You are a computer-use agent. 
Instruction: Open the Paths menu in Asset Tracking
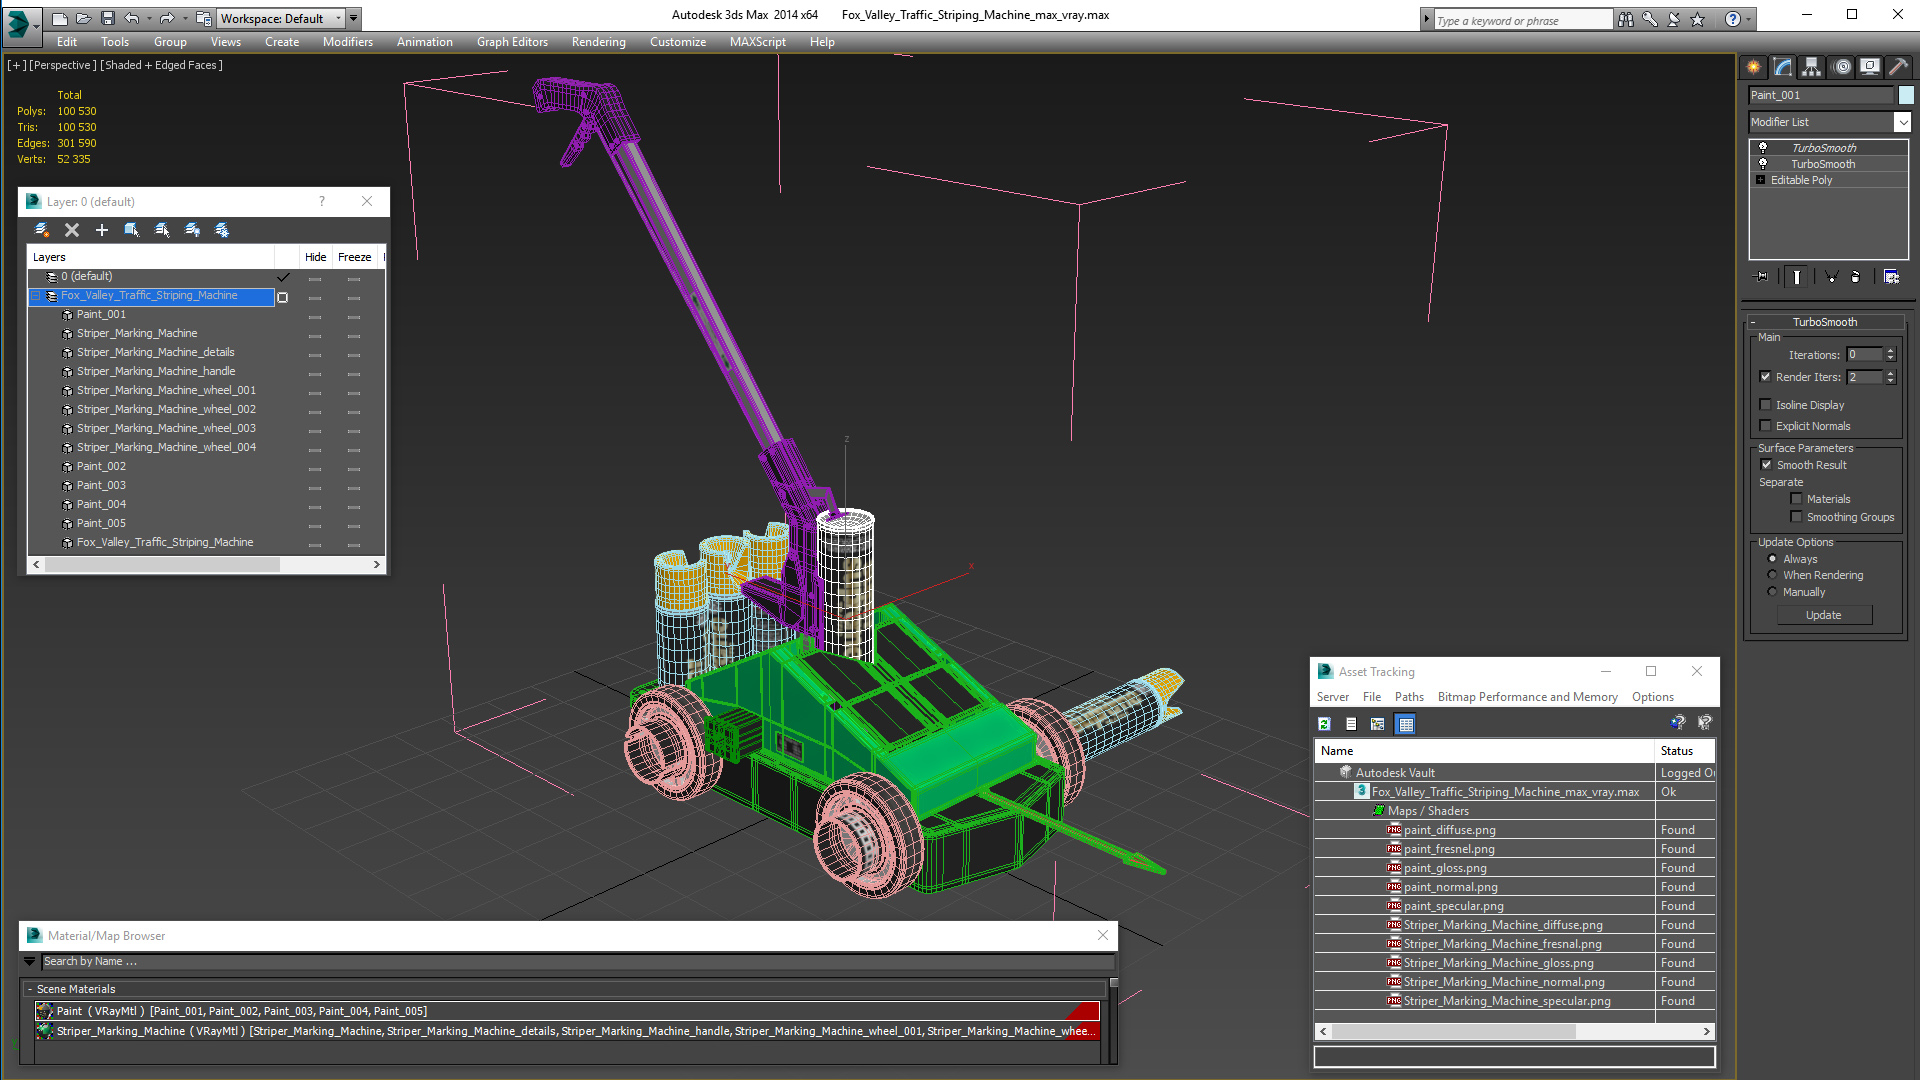[1409, 697]
